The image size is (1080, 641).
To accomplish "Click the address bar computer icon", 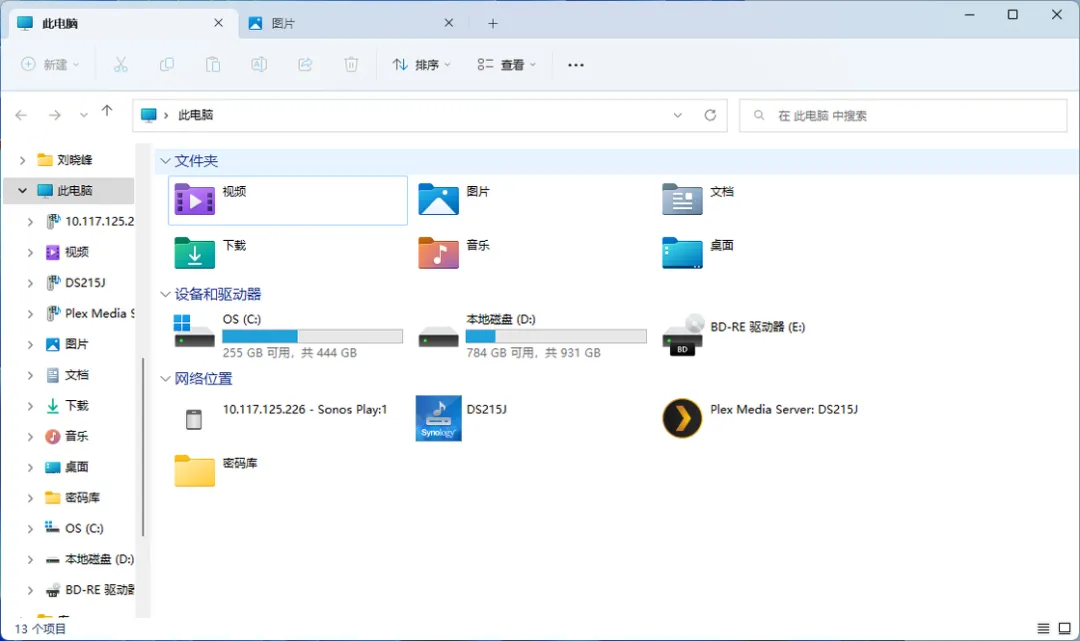I will (149, 115).
